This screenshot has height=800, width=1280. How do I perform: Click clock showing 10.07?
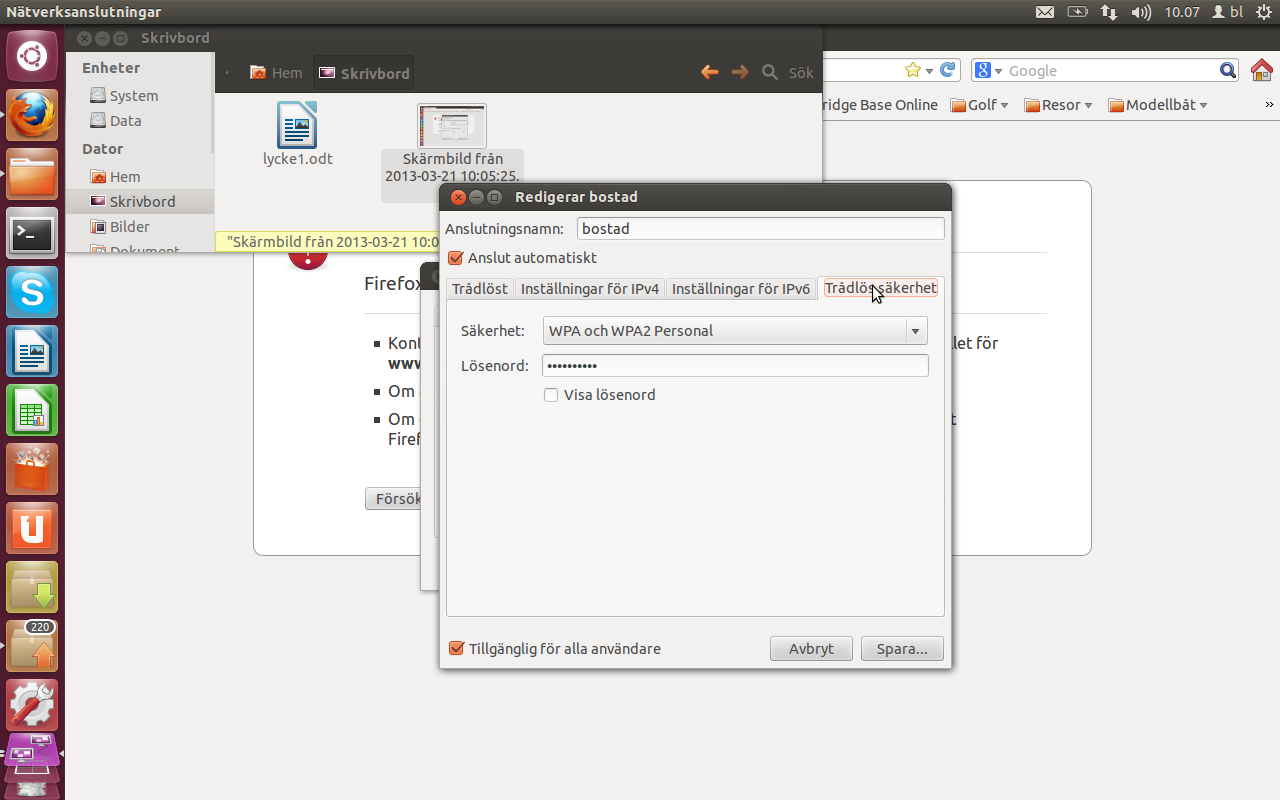coord(1182,12)
